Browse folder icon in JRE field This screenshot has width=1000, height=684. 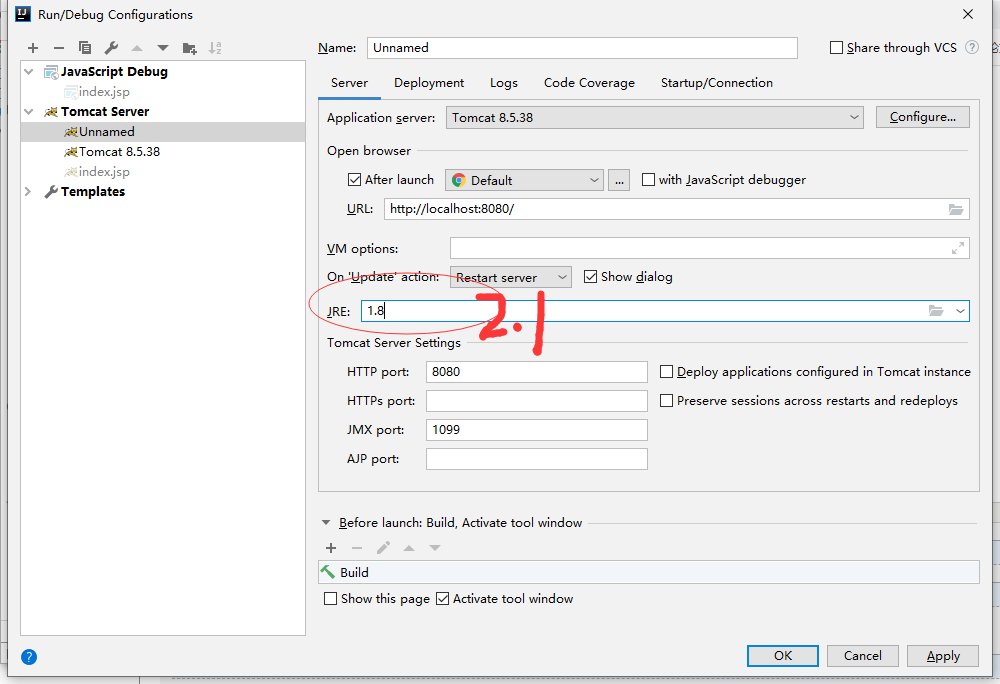point(936,311)
